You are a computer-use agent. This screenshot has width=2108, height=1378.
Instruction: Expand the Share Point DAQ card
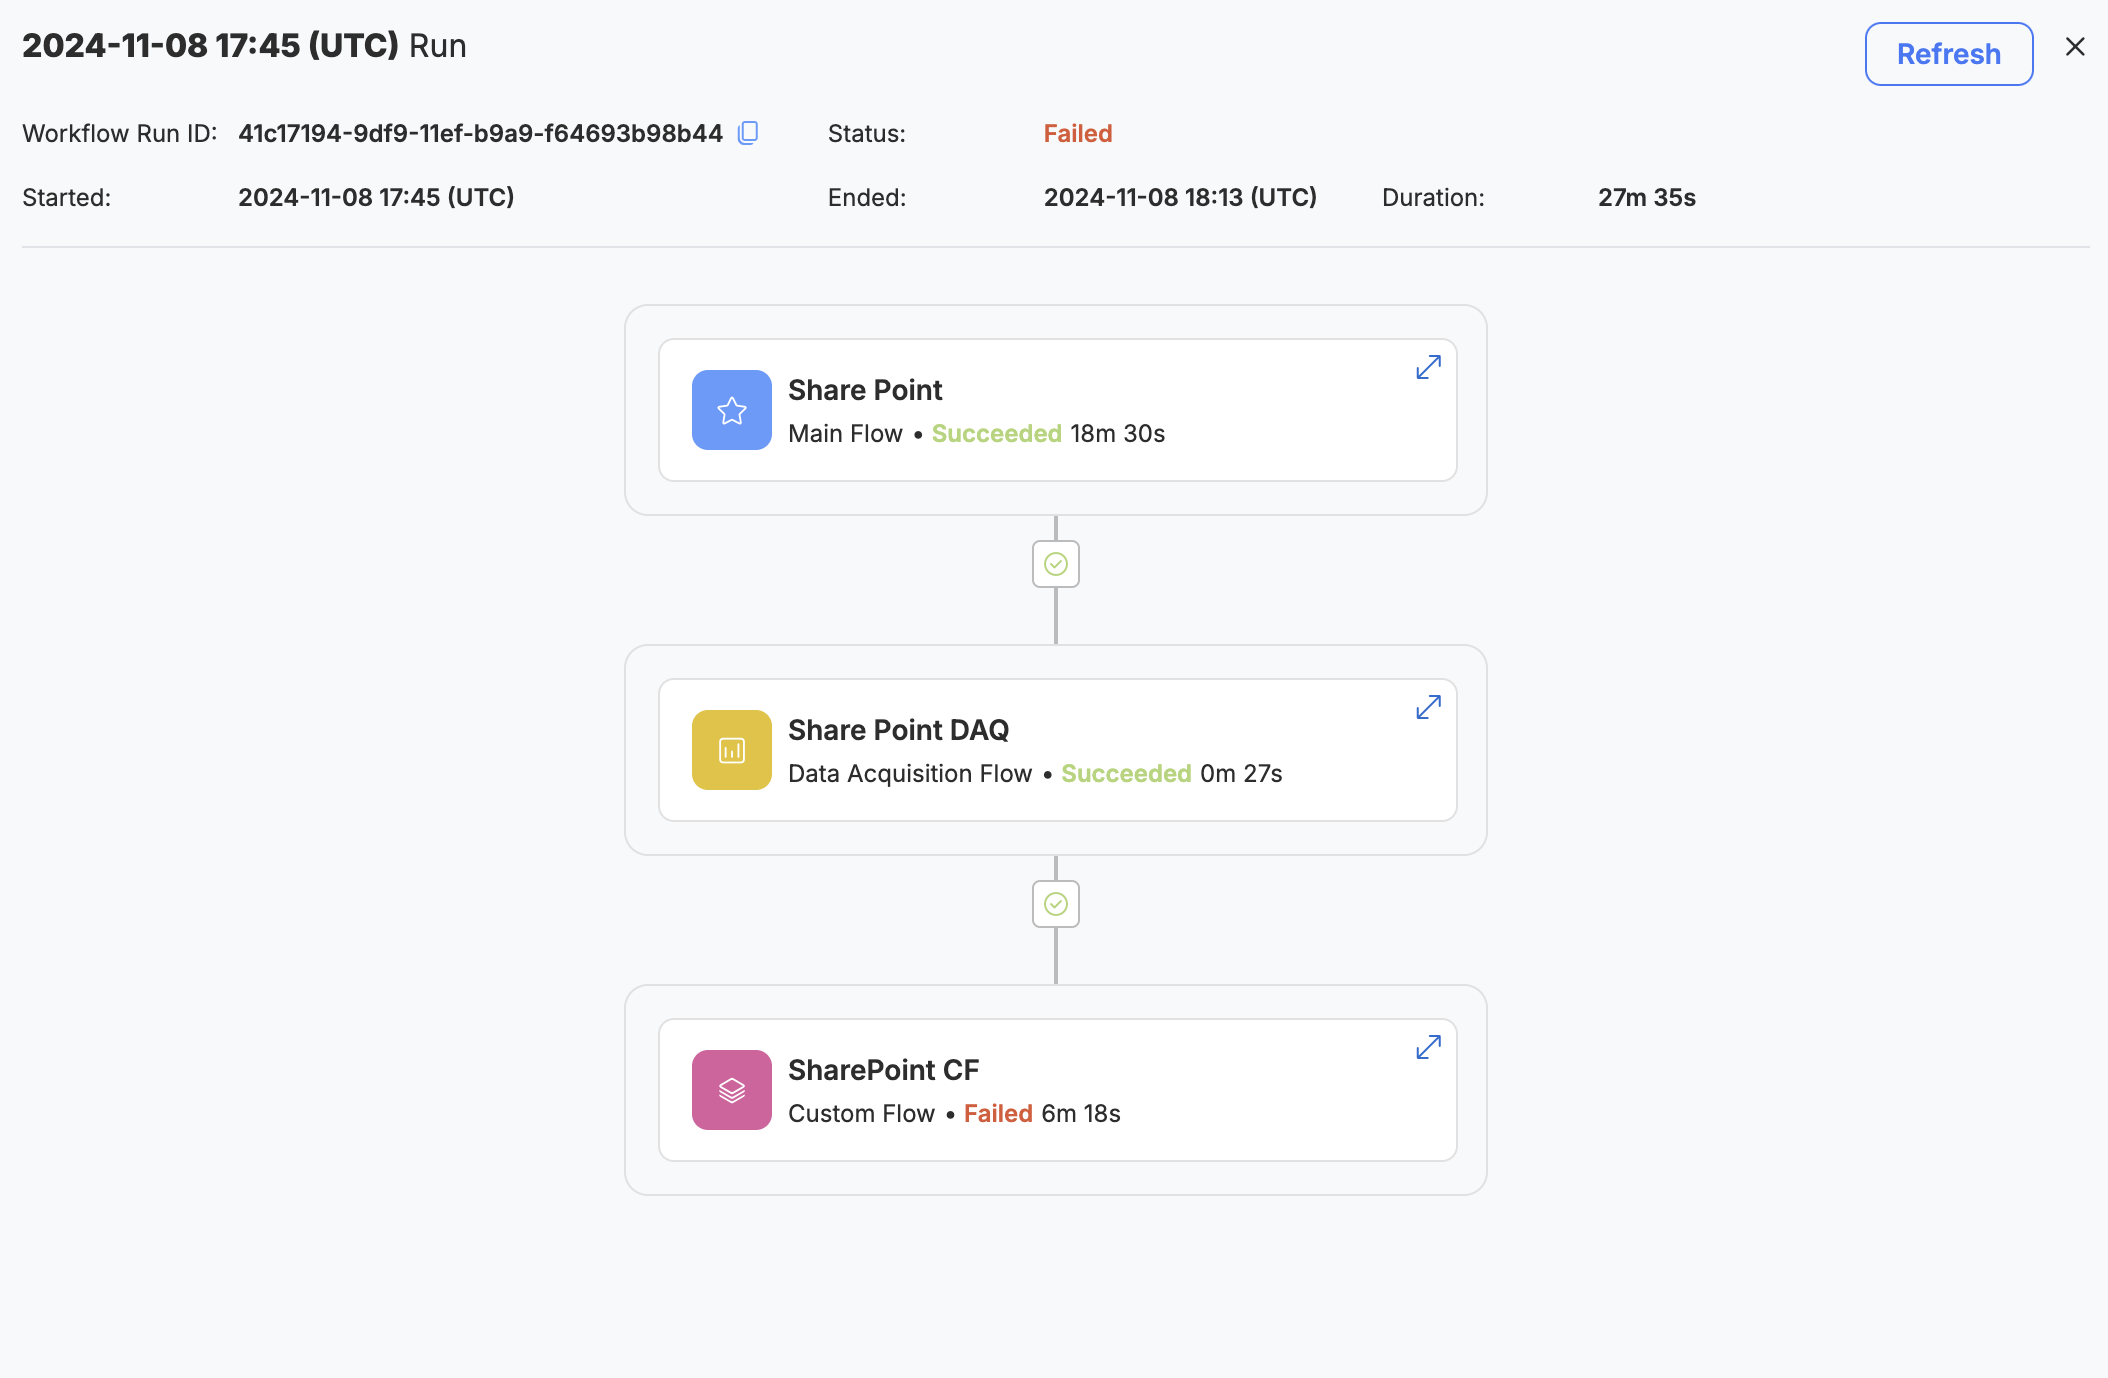coord(1428,707)
